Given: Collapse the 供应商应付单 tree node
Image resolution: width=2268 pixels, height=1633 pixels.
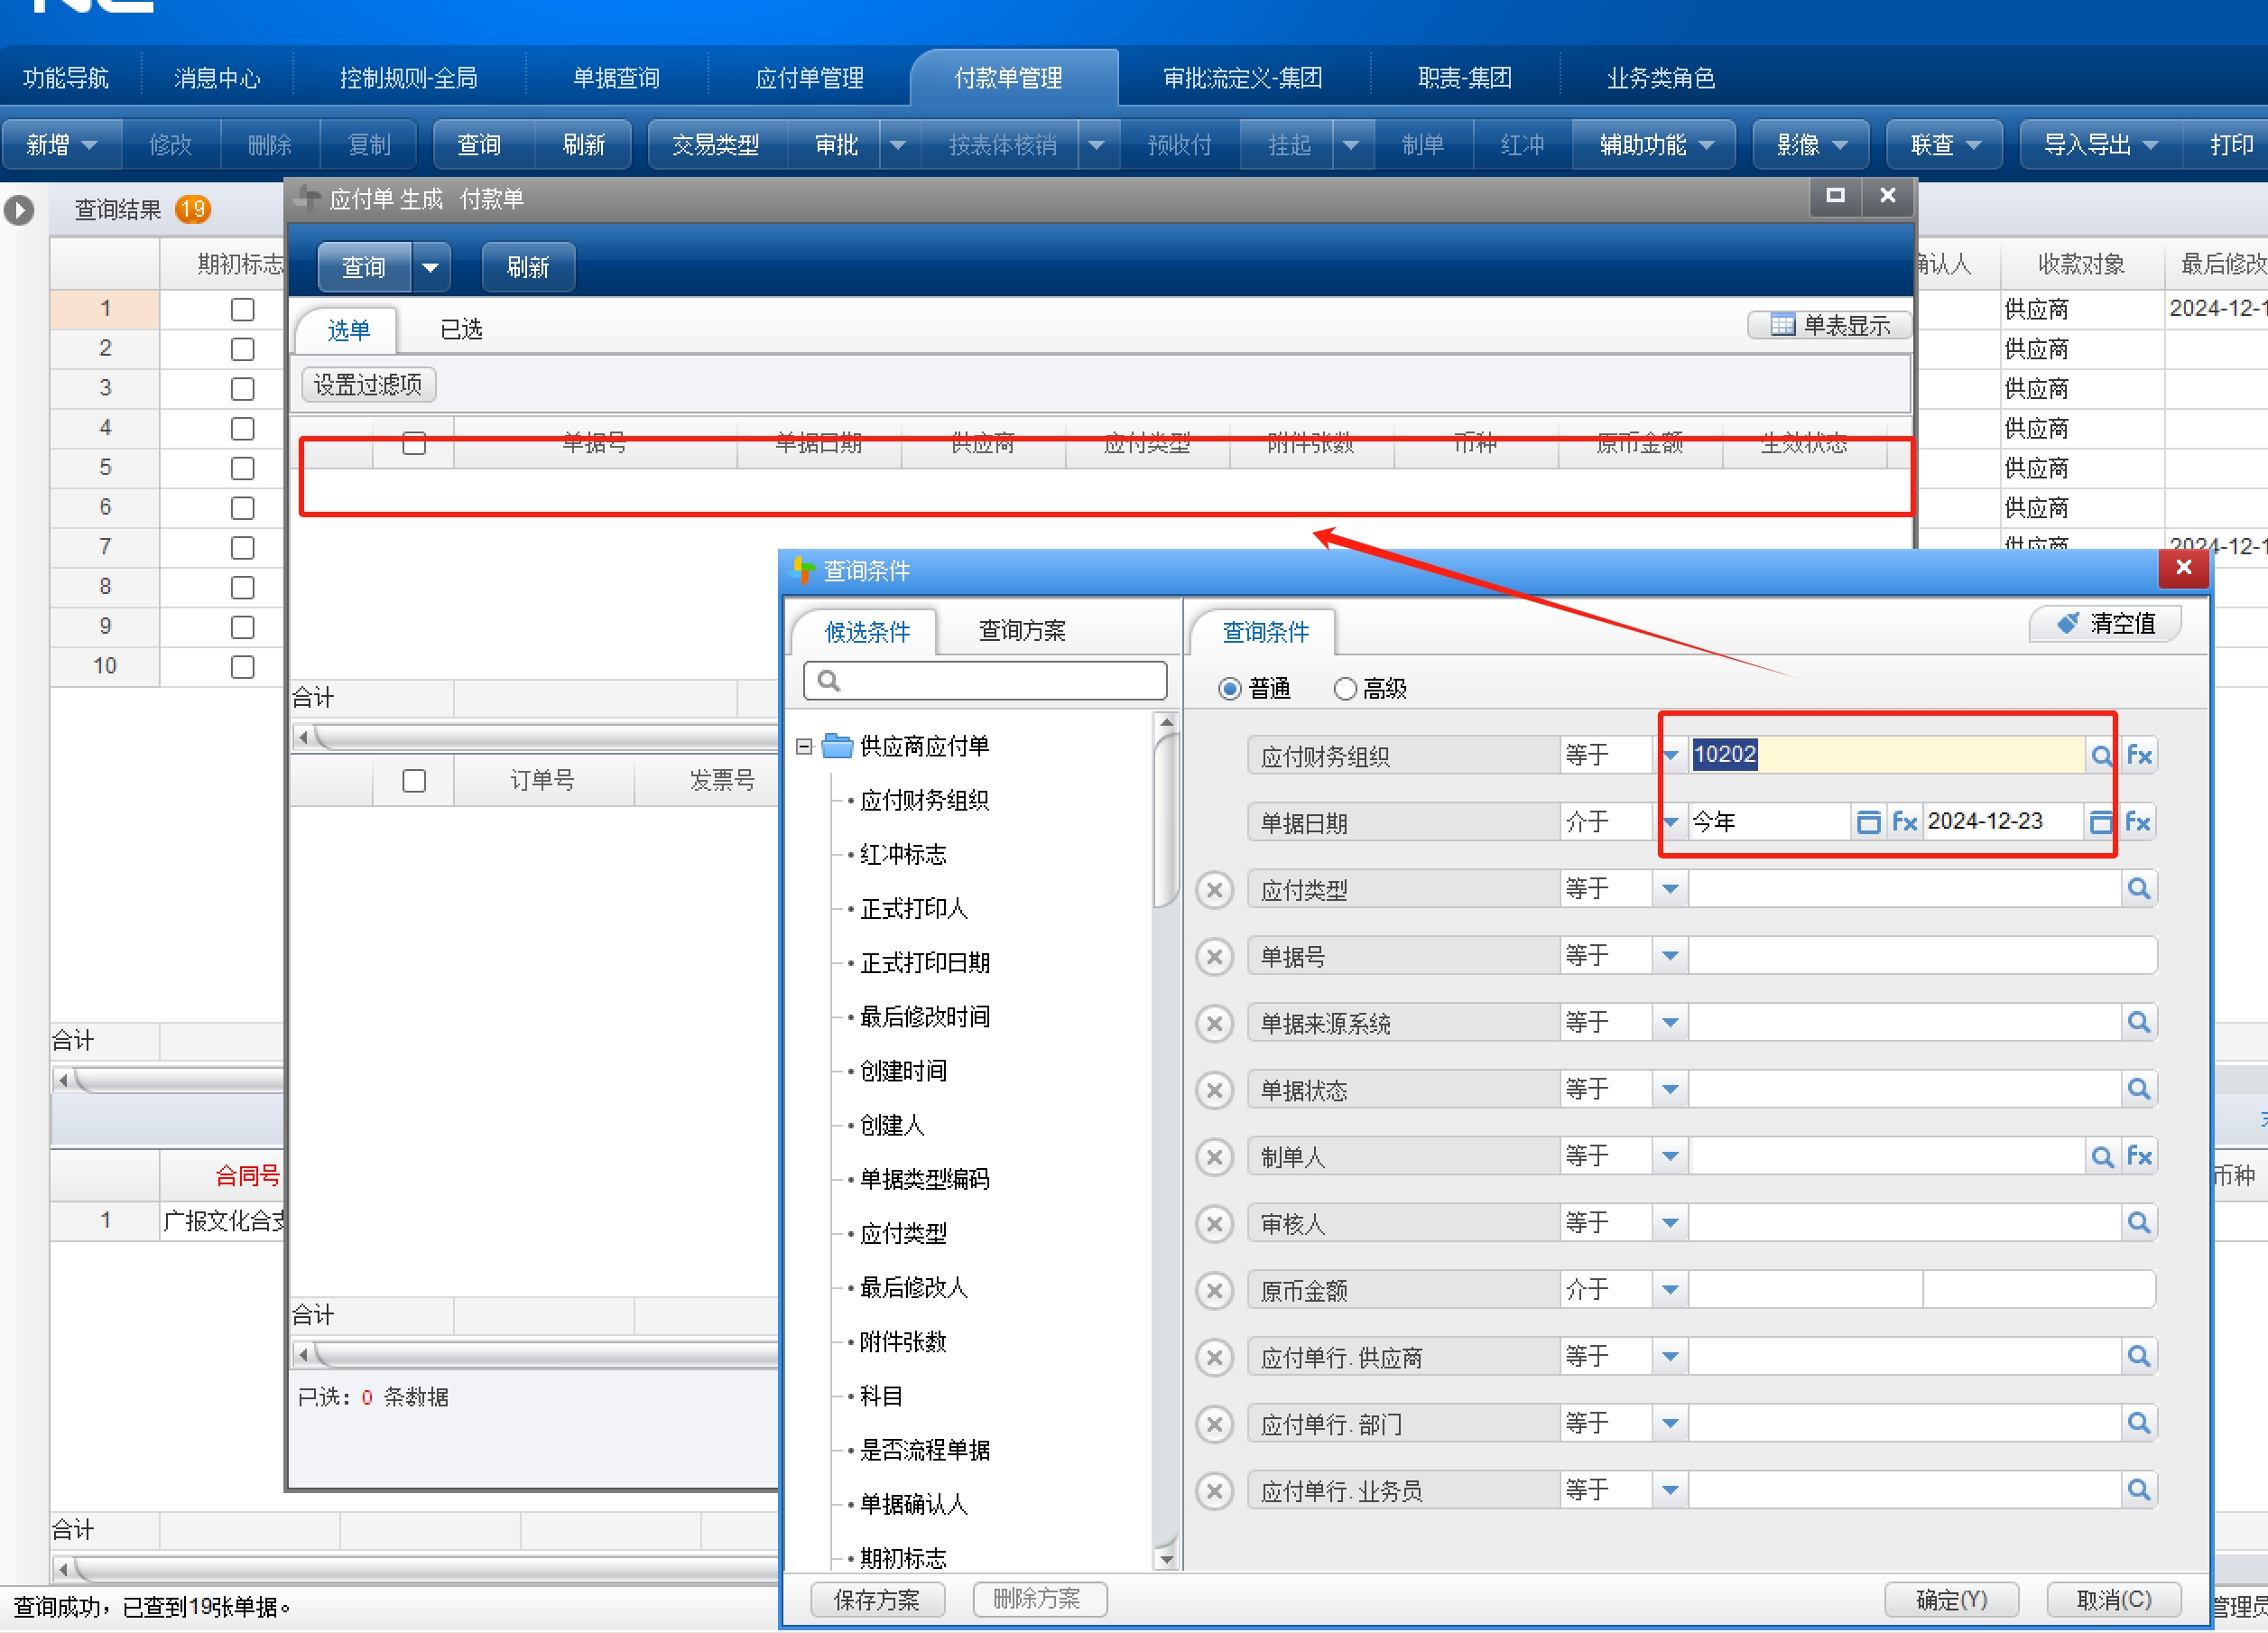Looking at the screenshot, I should click(804, 746).
